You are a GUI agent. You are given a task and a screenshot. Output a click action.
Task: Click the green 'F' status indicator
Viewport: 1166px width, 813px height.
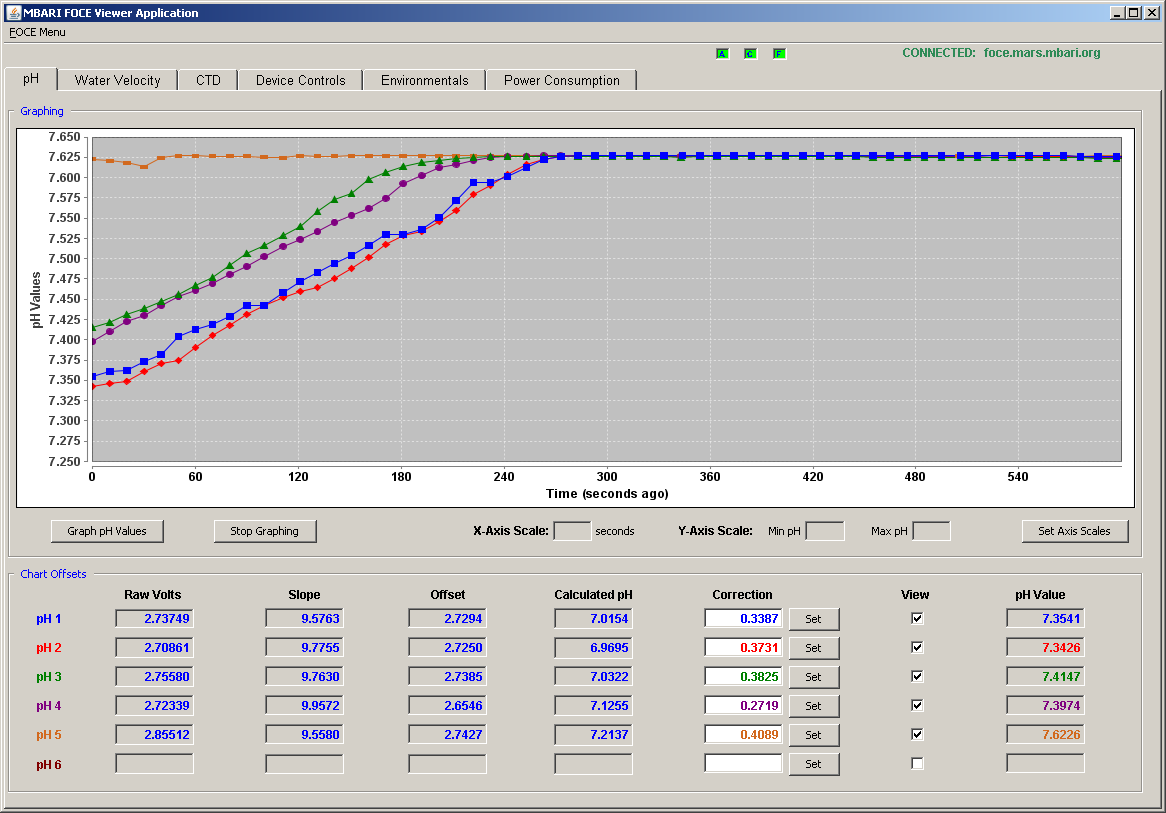(x=779, y=54)
